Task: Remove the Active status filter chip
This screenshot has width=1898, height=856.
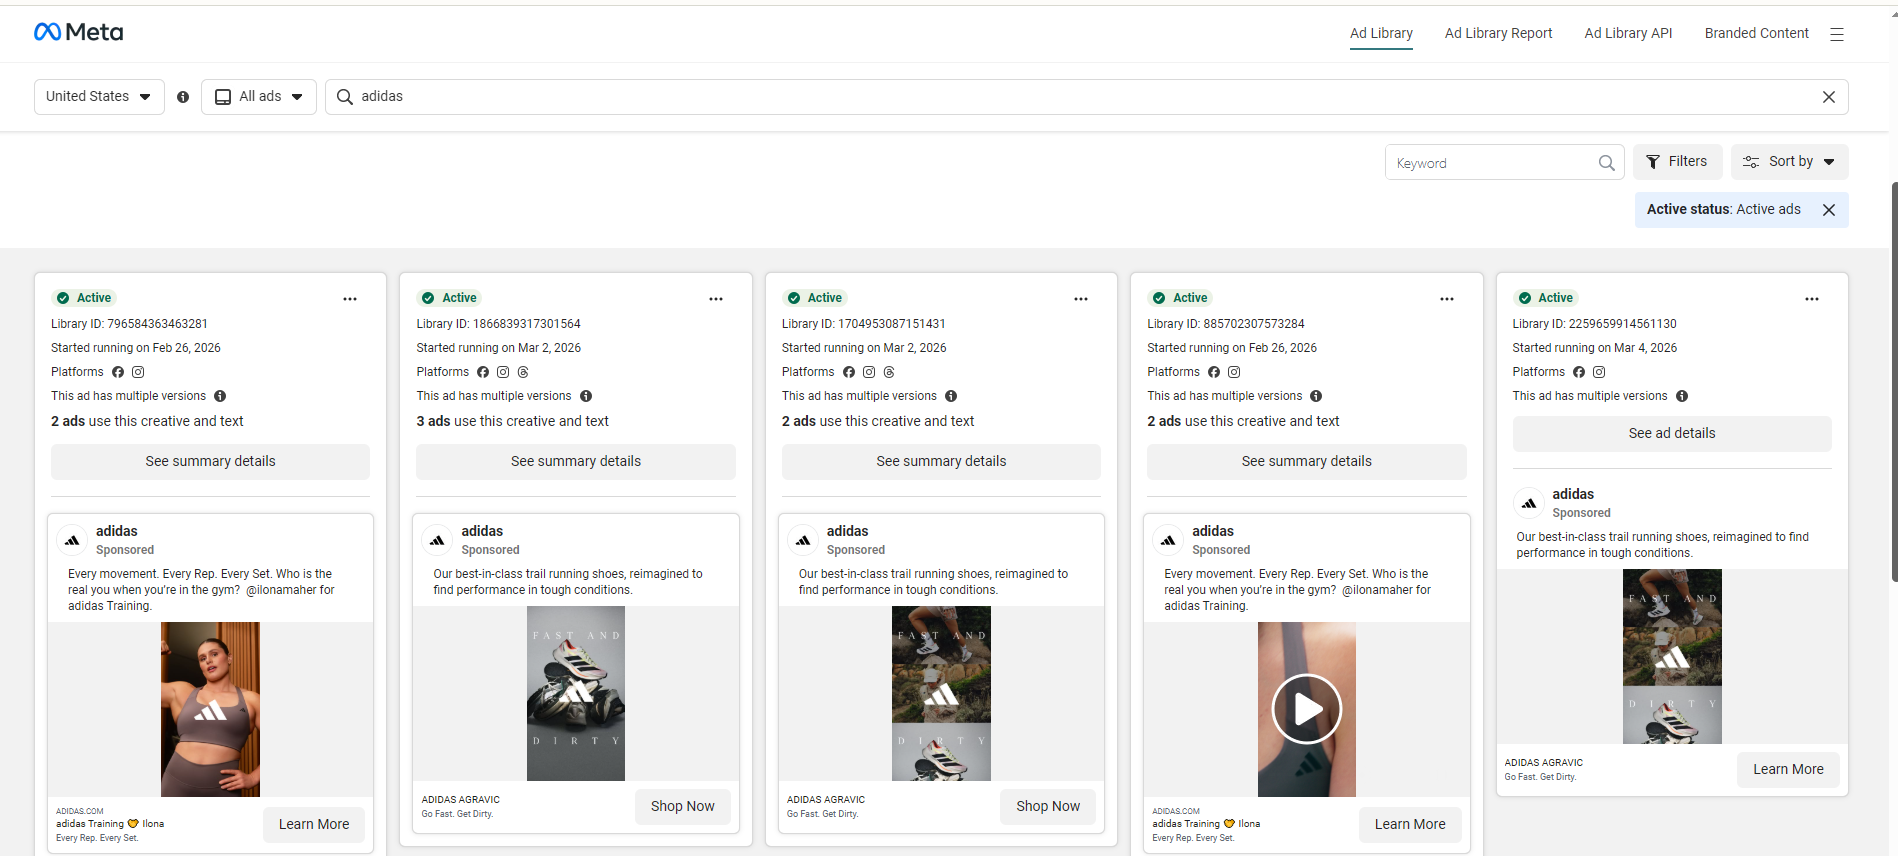Action: 1829,210
